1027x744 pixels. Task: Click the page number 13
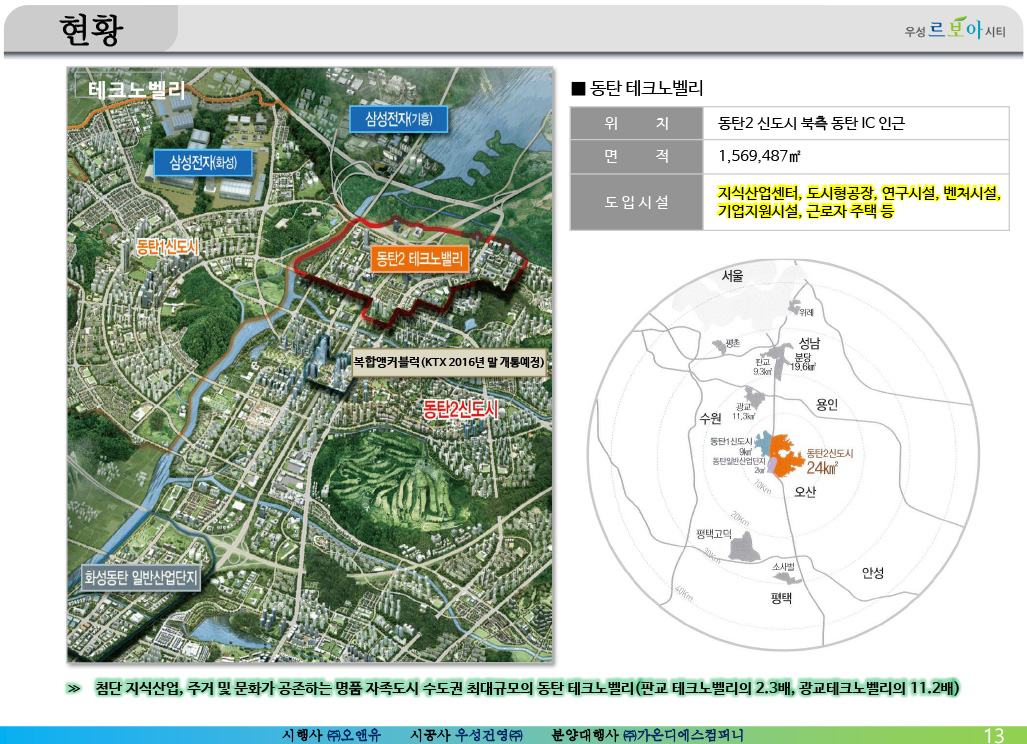pos(994,735)
